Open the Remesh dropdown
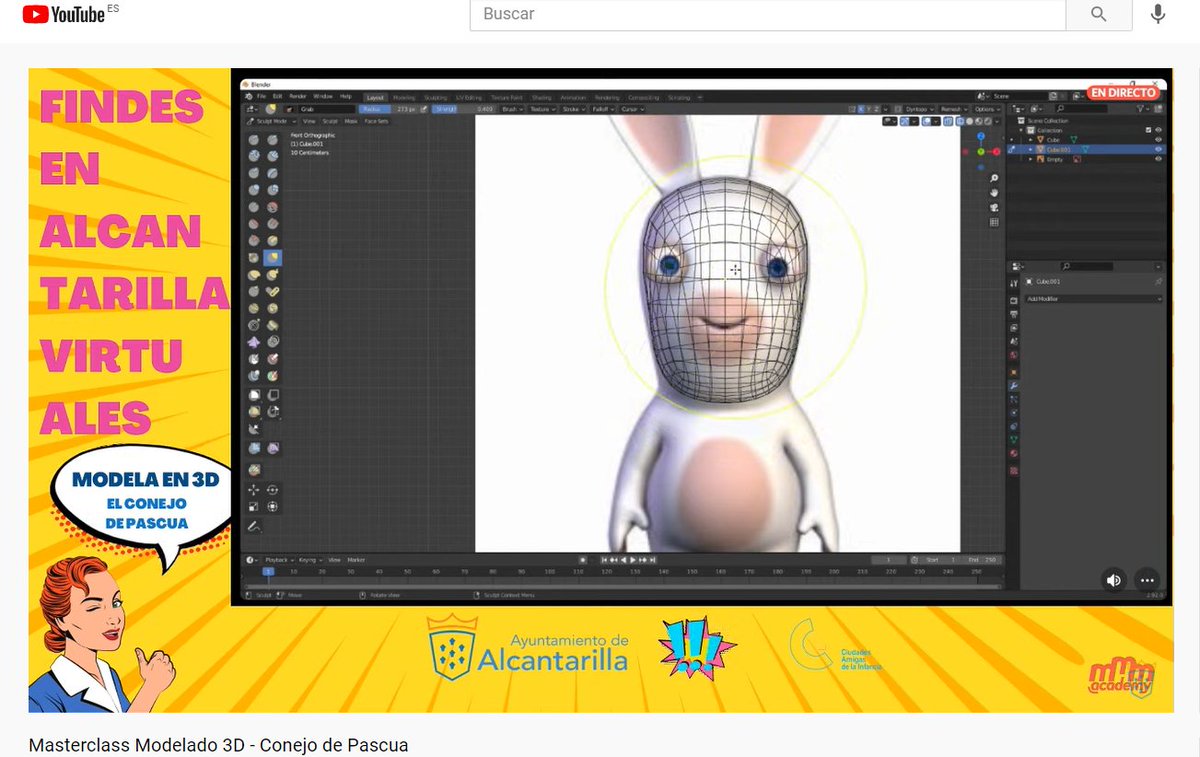 point(954,108)
